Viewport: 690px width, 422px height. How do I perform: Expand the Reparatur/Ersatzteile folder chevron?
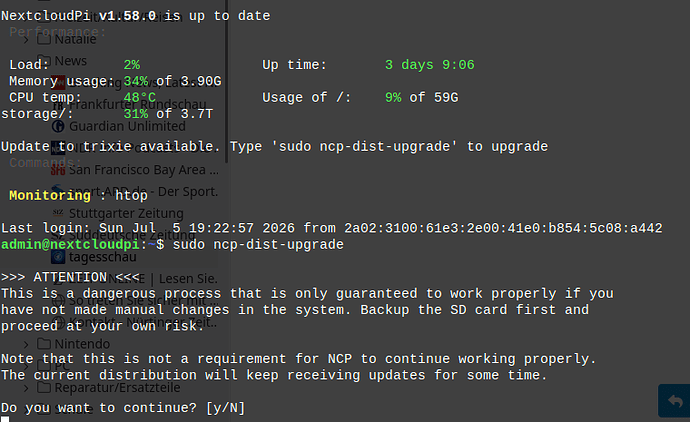coord(26,388)
